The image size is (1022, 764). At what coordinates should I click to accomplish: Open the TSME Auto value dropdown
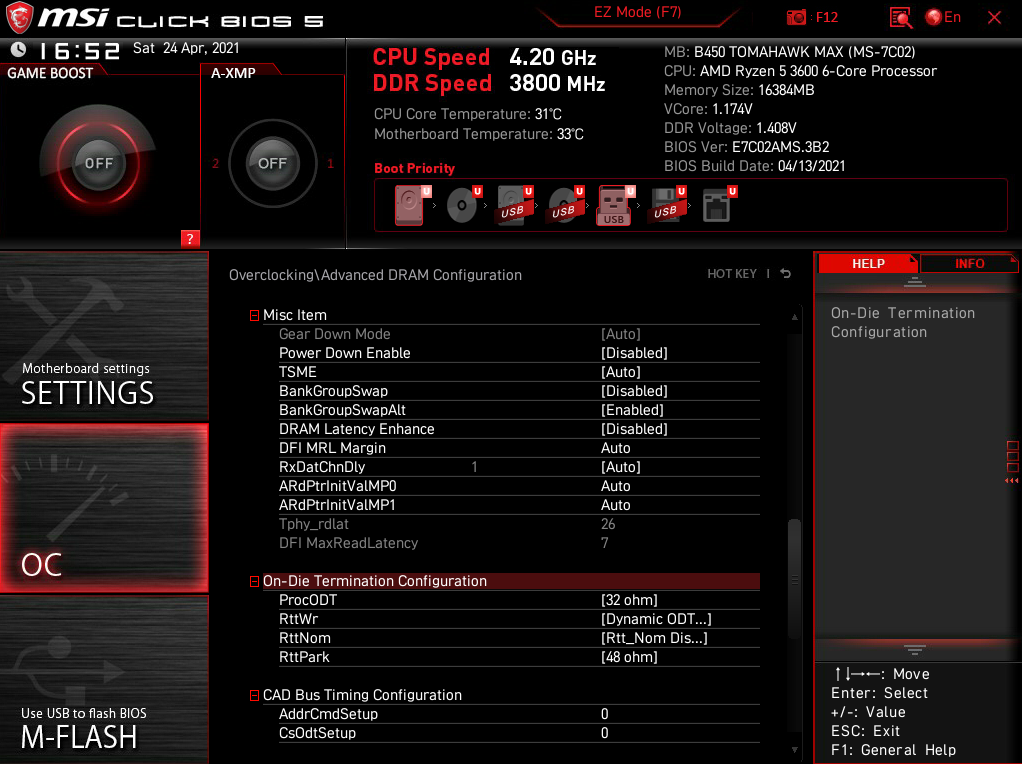620,372
